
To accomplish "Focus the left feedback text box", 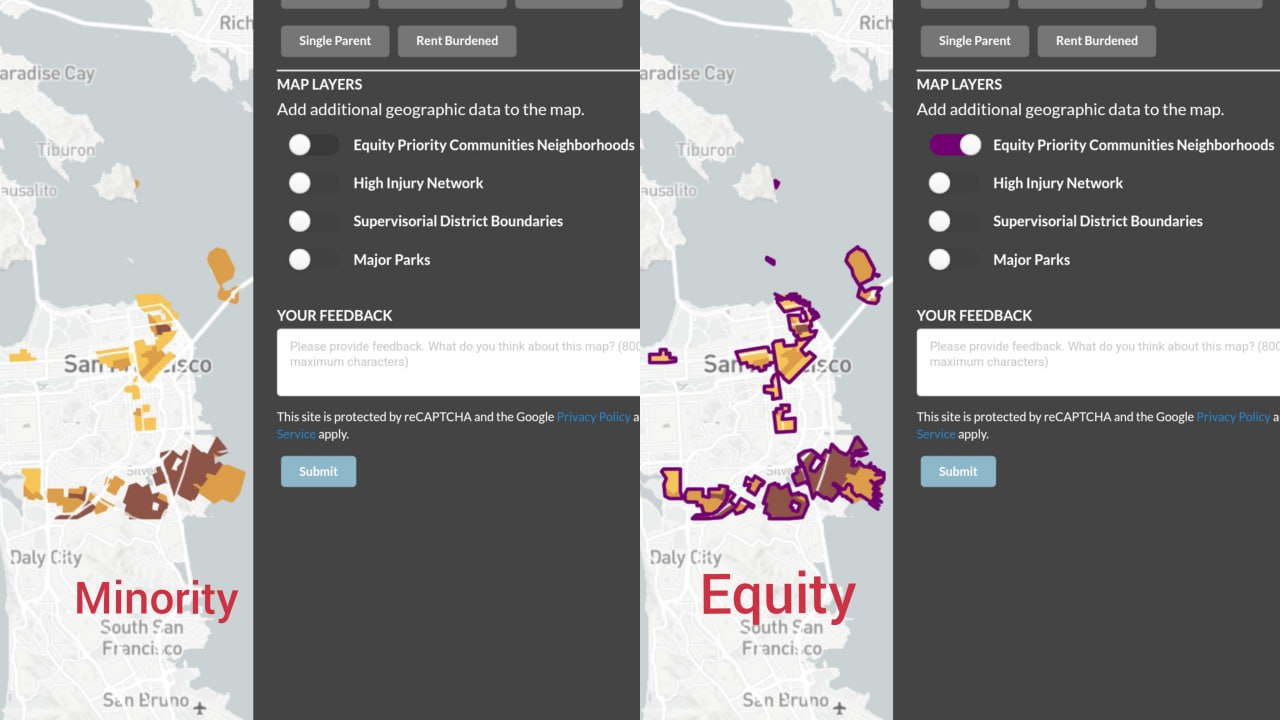I will (458, 362).
